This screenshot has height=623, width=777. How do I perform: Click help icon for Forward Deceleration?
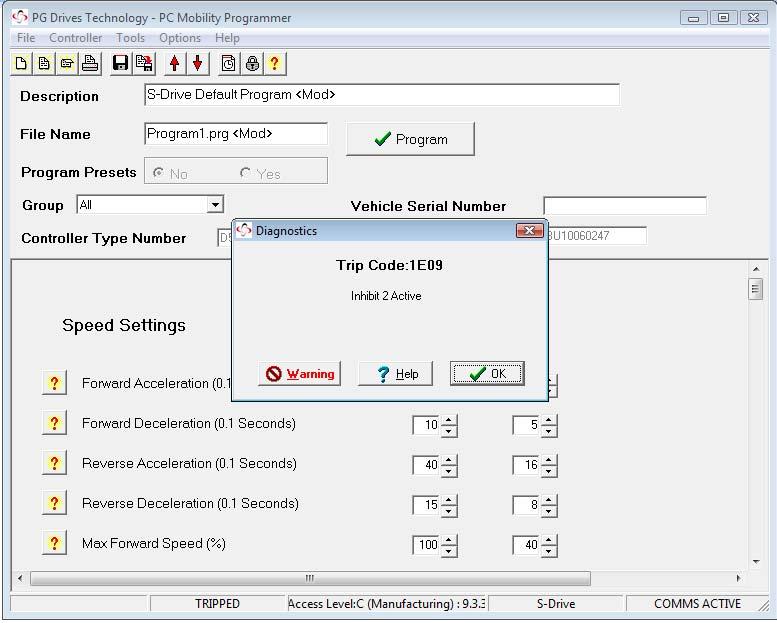pos(55,423)
